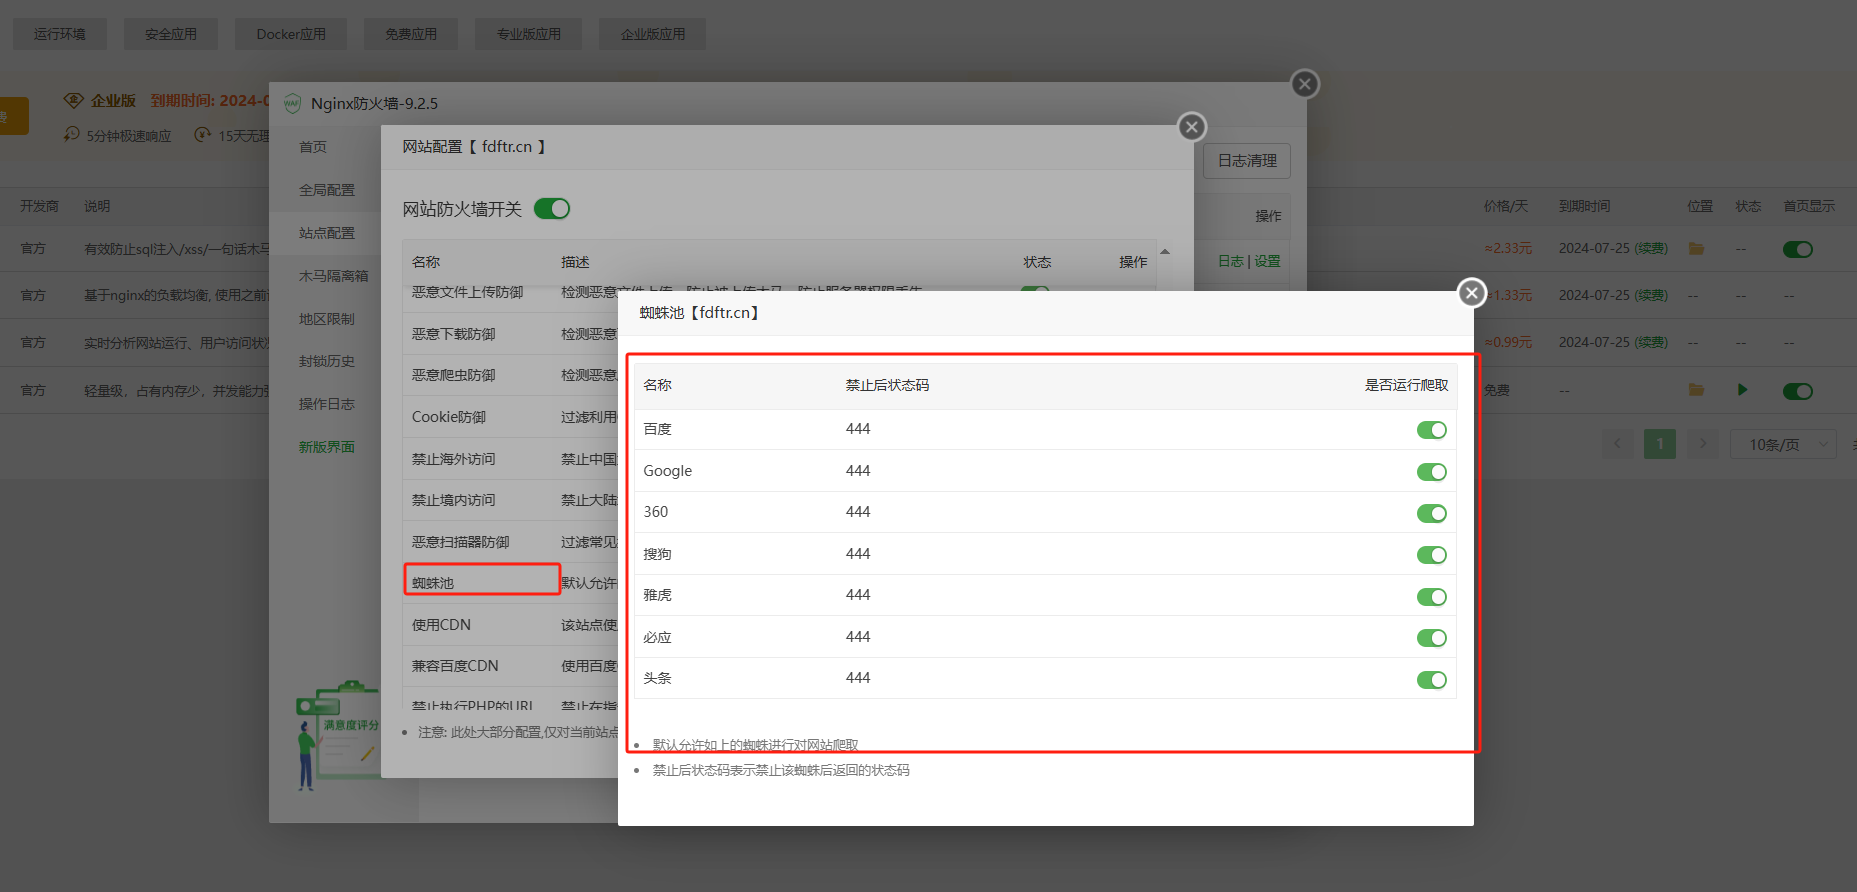The image size is (1857, 892).
Task: Switch to the 运行环境 tab
Action: (60, 34)
